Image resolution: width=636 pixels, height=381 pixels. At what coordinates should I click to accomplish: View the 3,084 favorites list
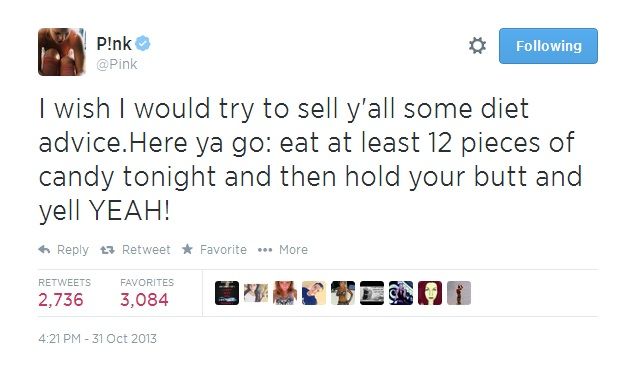coord(144,300)
